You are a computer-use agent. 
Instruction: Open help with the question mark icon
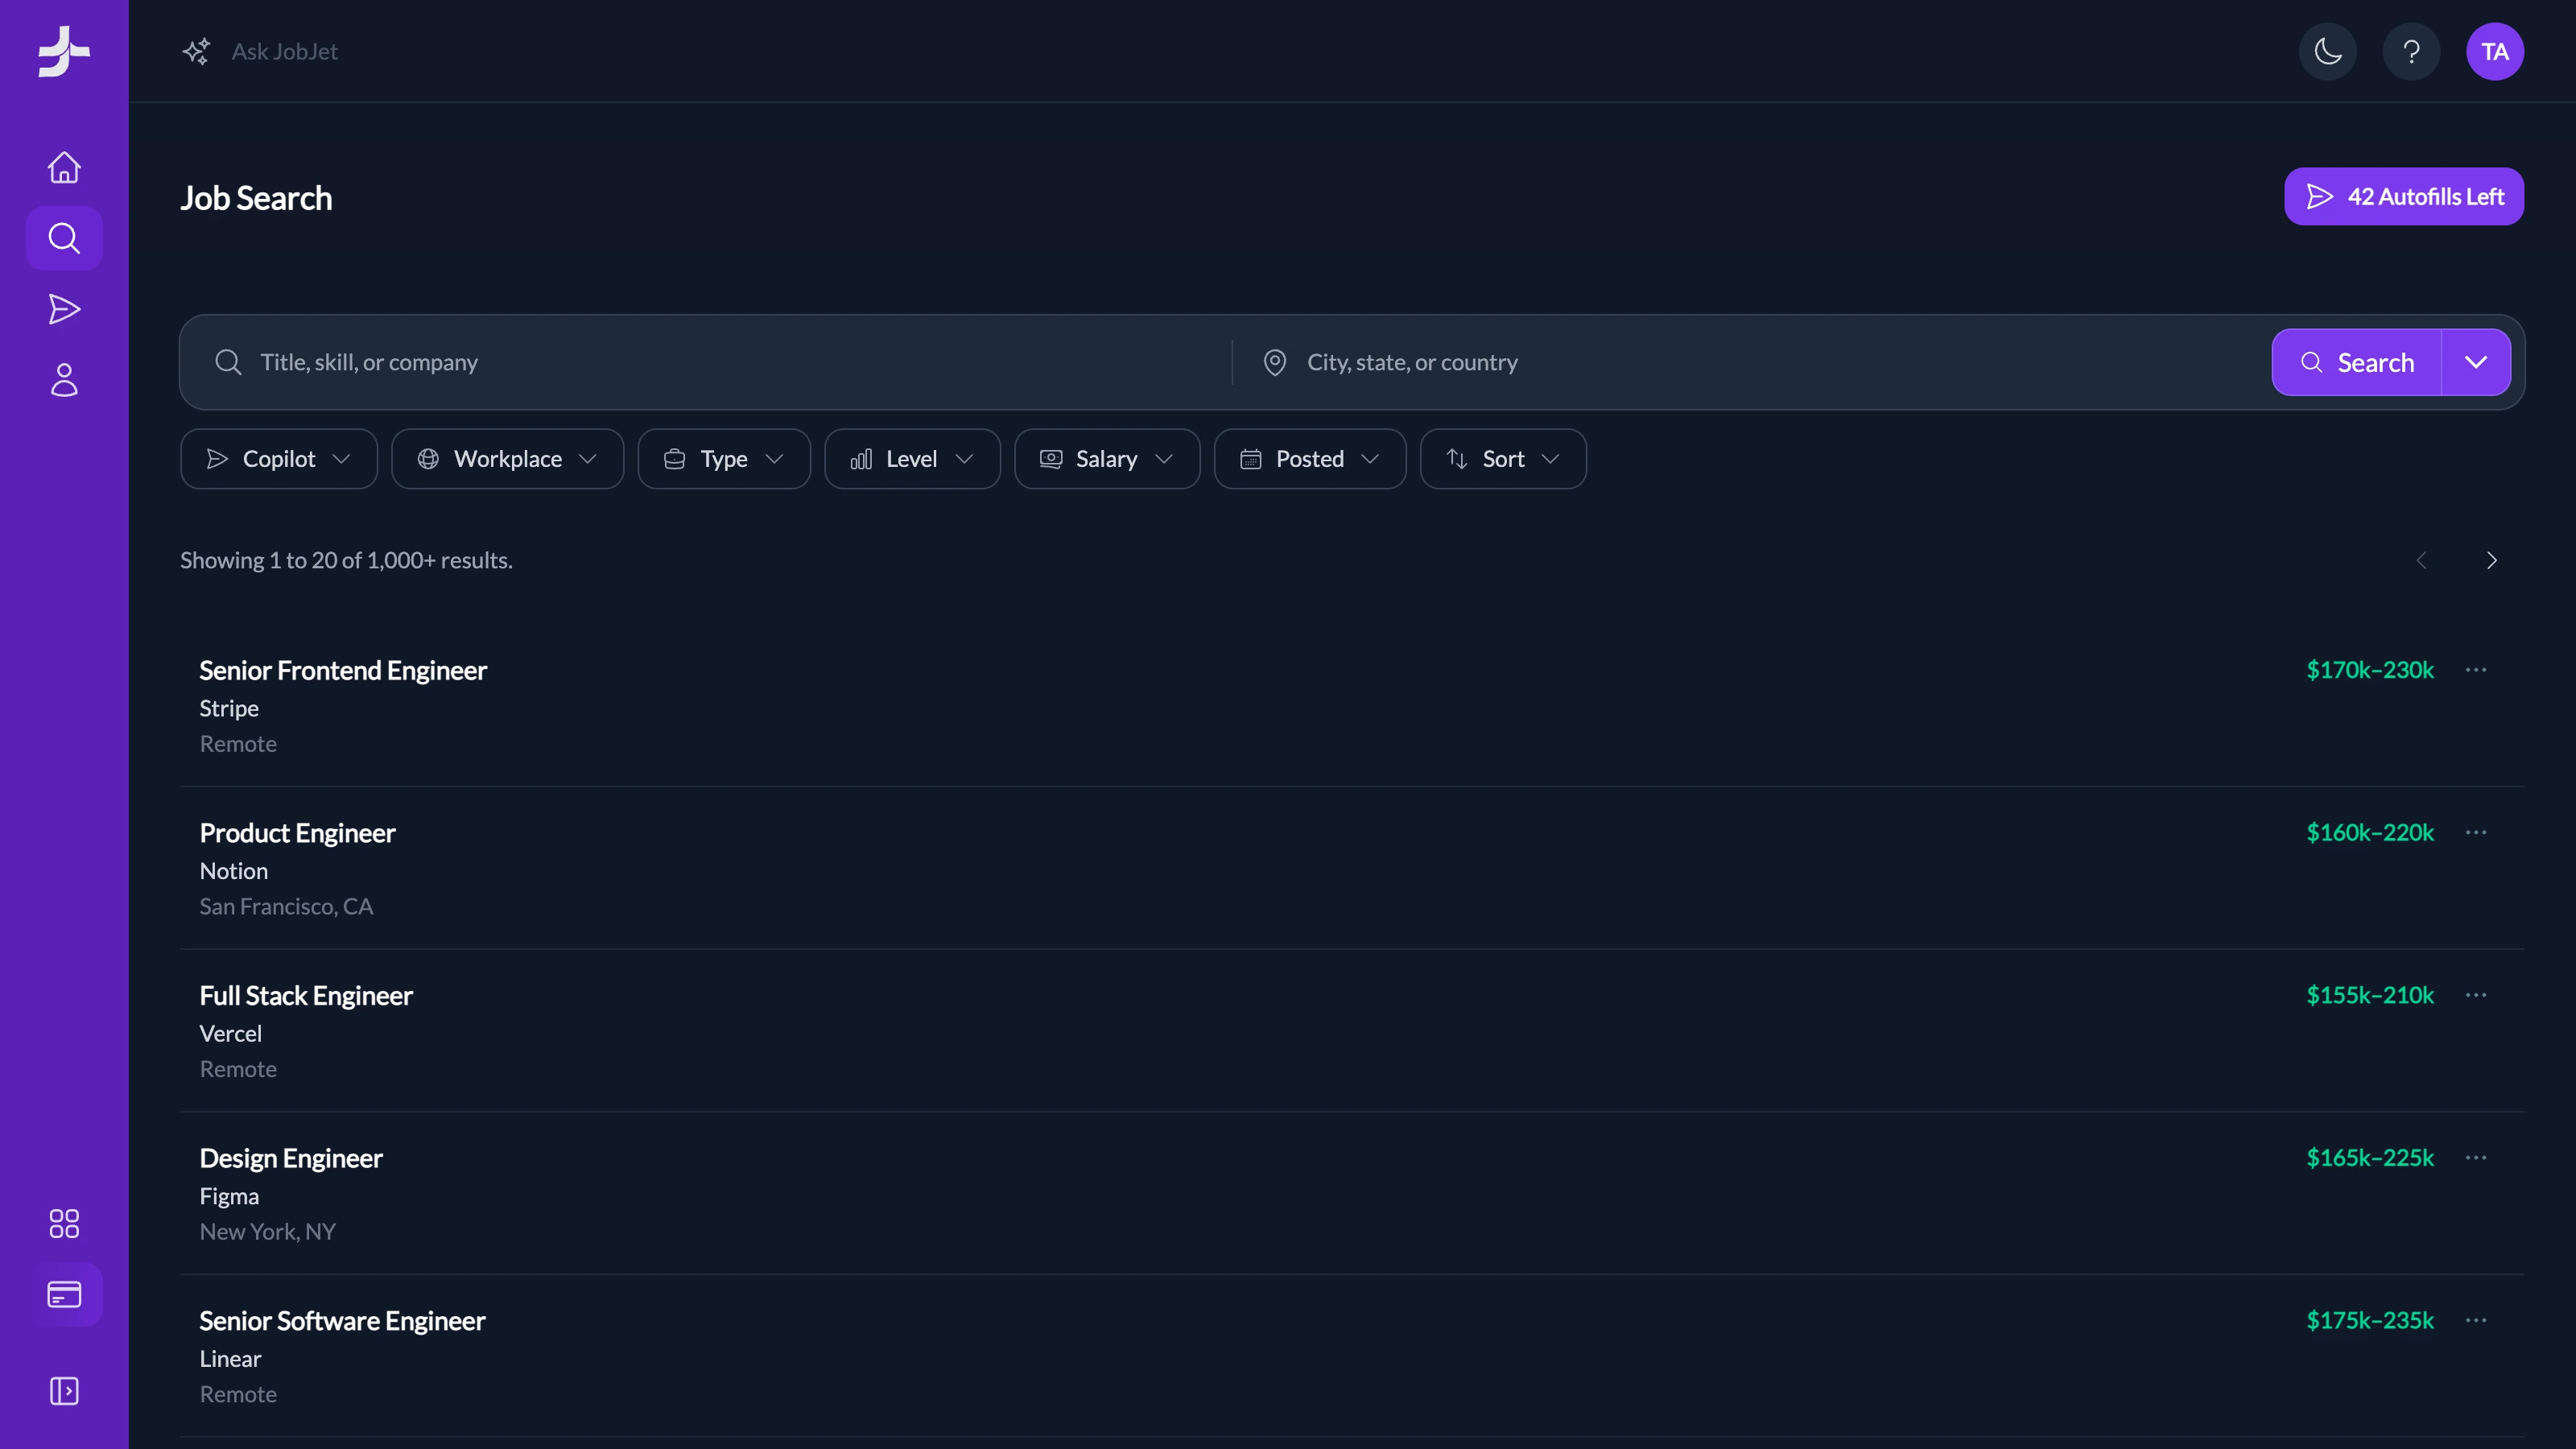point(2411,51)
